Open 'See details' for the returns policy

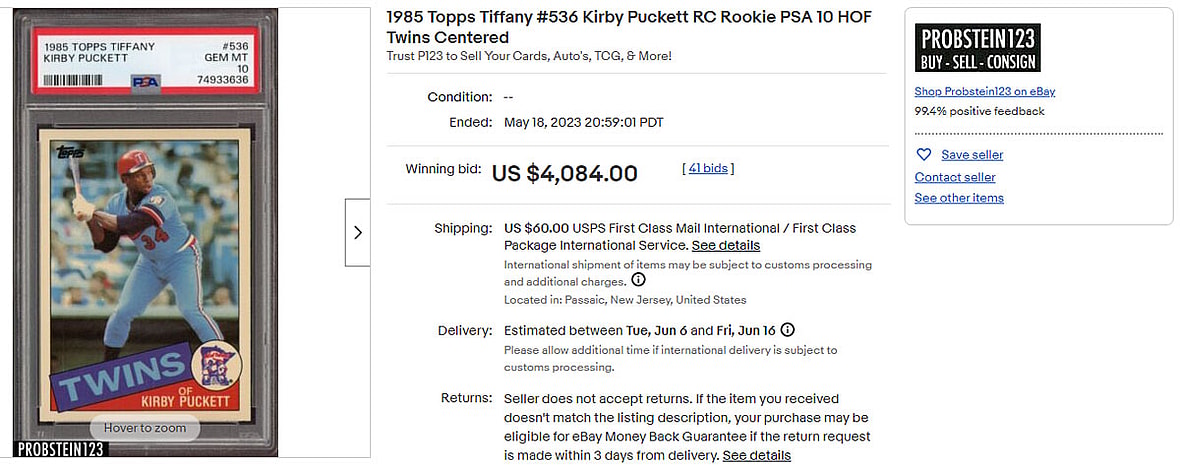tap(756, 455)
